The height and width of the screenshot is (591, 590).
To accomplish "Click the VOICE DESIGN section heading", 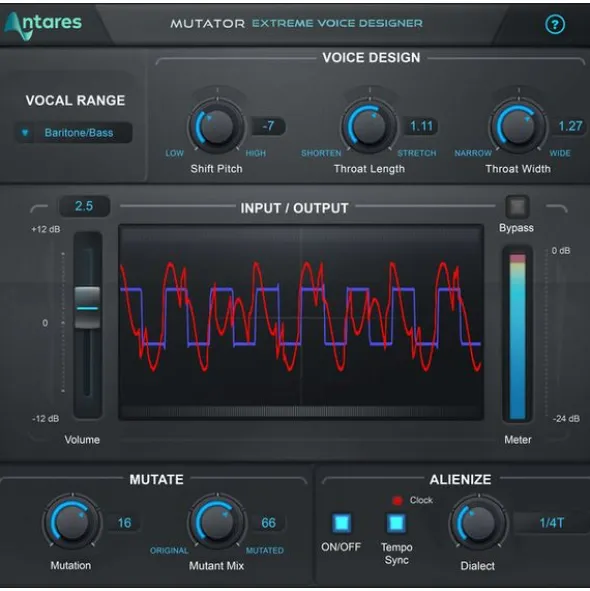I will [371, 58].
